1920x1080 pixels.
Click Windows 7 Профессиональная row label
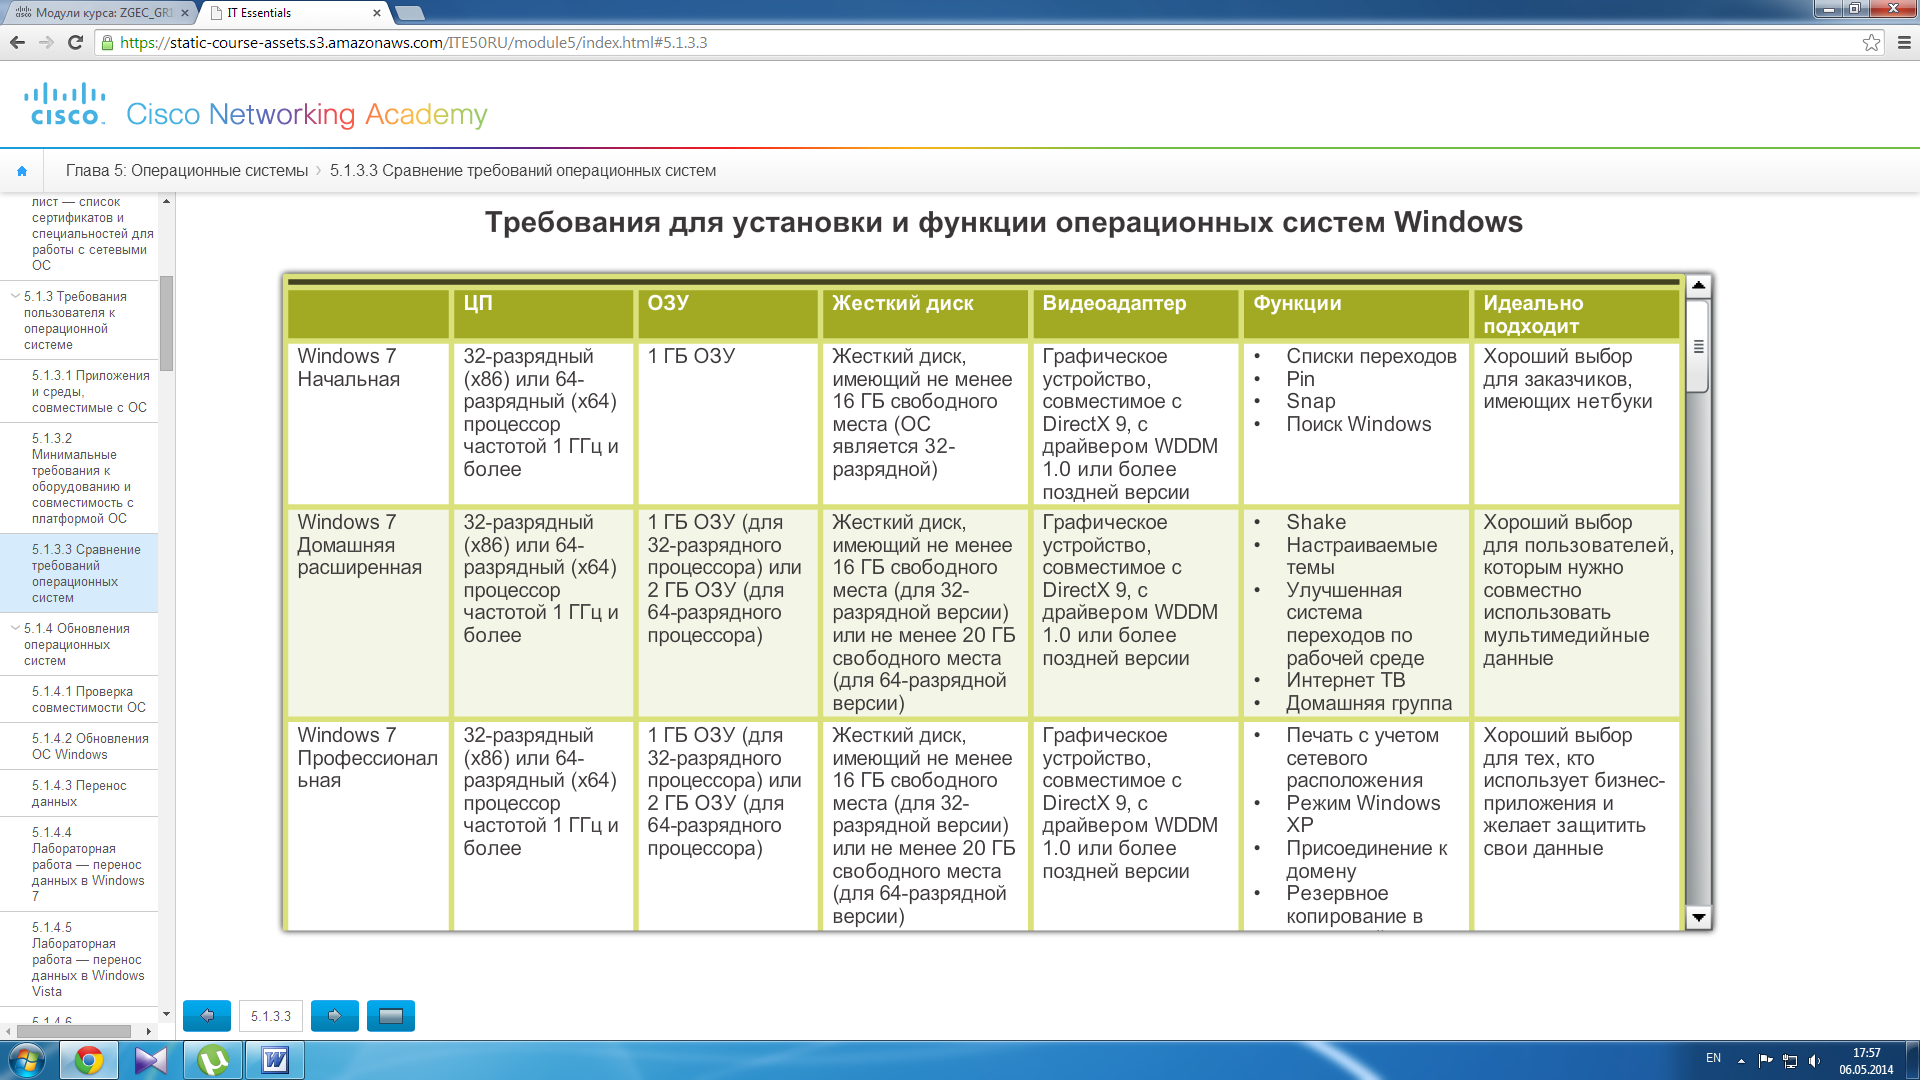[367, 758]
